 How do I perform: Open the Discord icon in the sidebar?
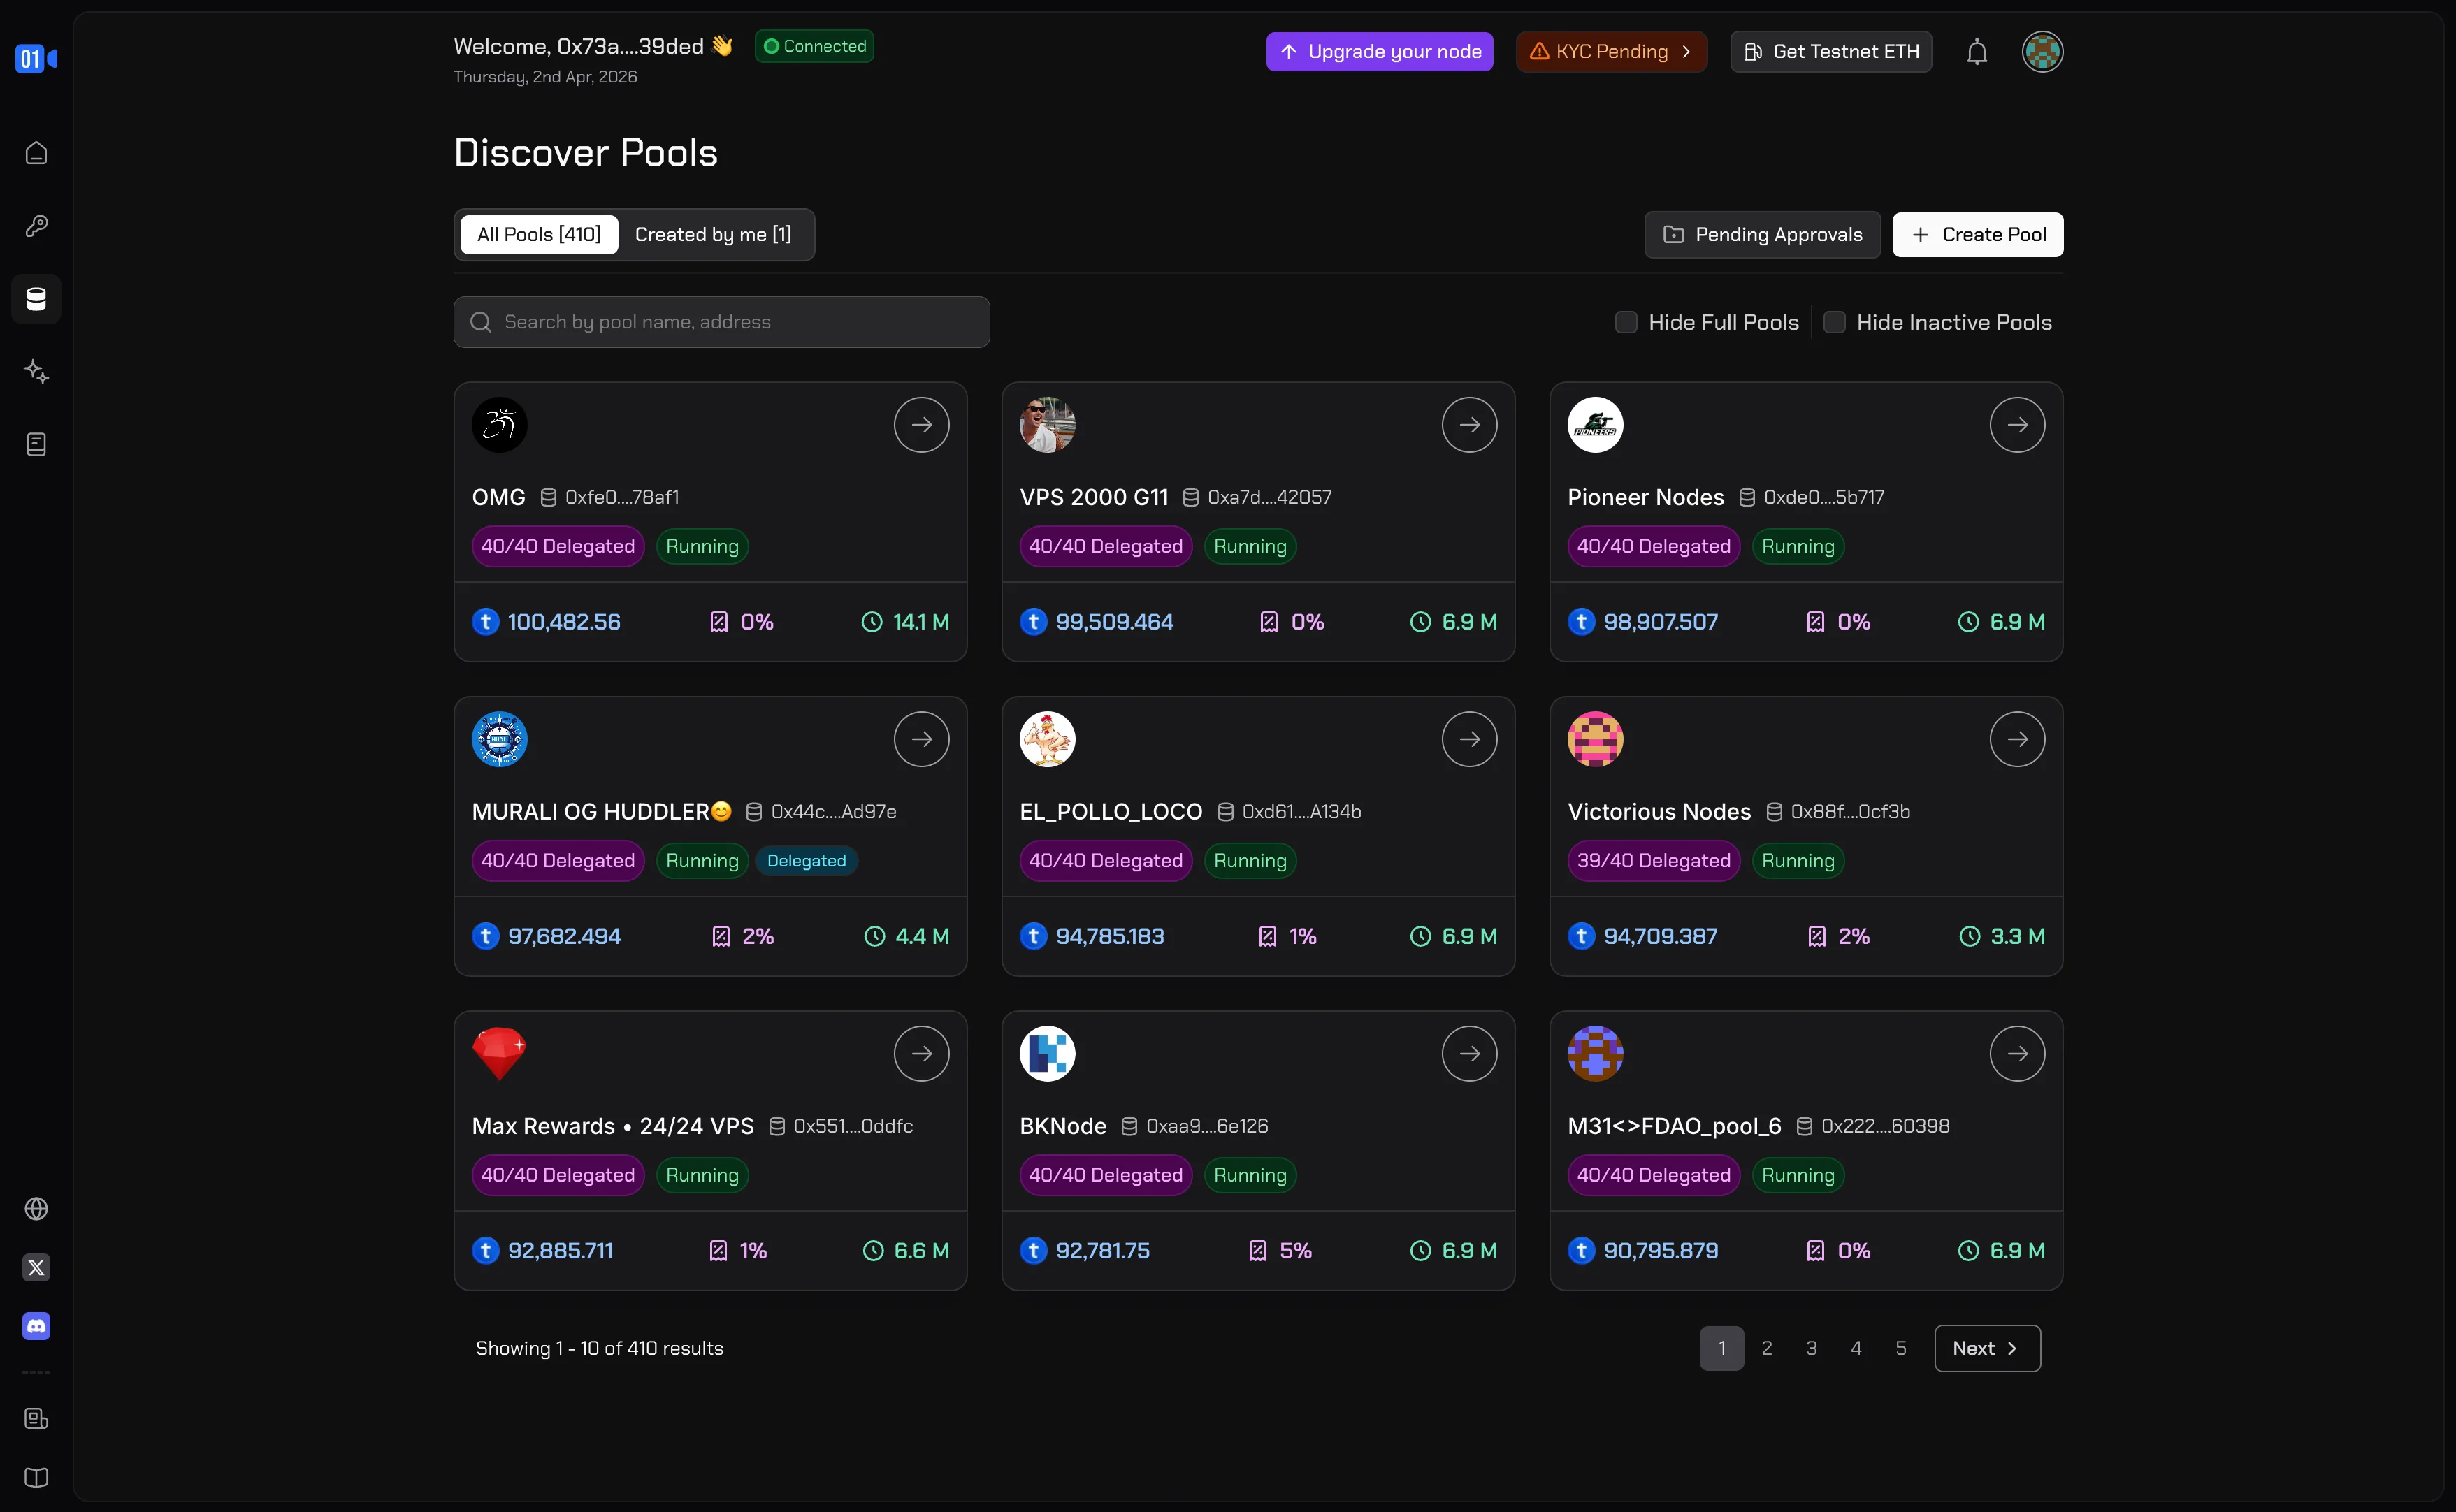36,1326
